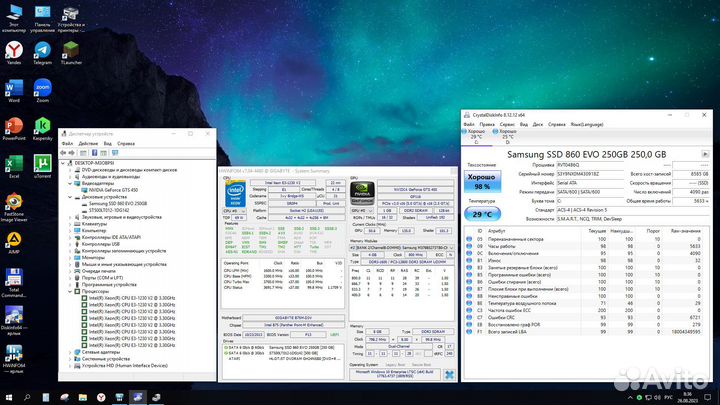Open the TLauncher desktop icon
The image size is (720, 405).
coord(71,52)
